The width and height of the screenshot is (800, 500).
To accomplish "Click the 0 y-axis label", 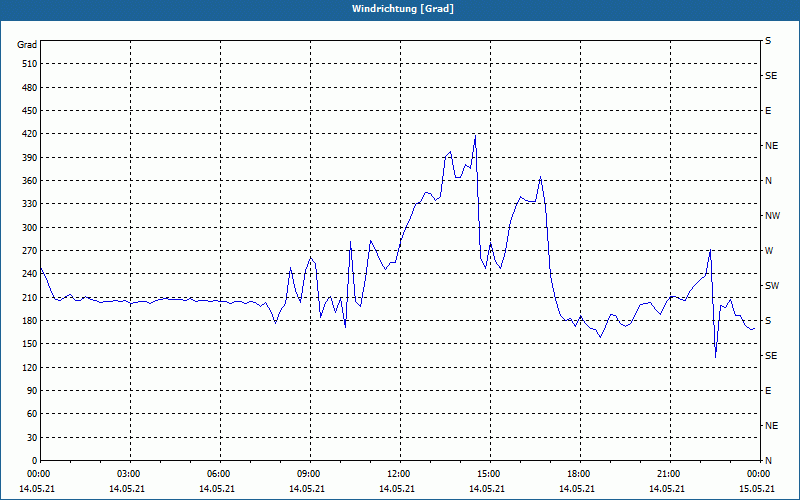I will (35, 461).
